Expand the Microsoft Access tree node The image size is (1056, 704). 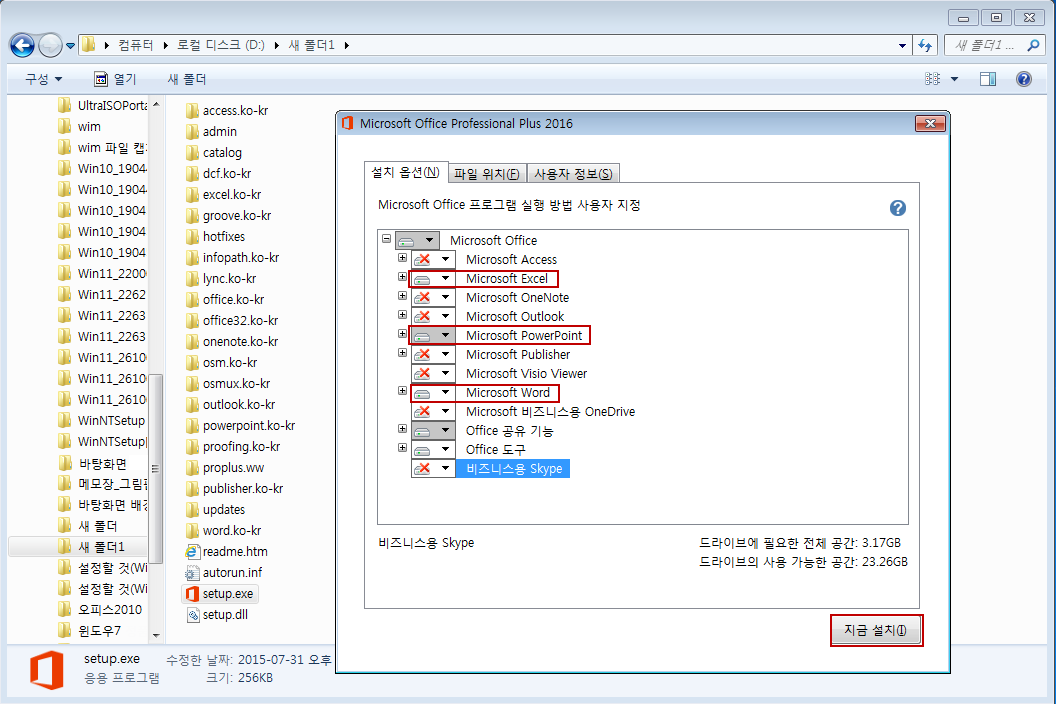coord(402,258)
